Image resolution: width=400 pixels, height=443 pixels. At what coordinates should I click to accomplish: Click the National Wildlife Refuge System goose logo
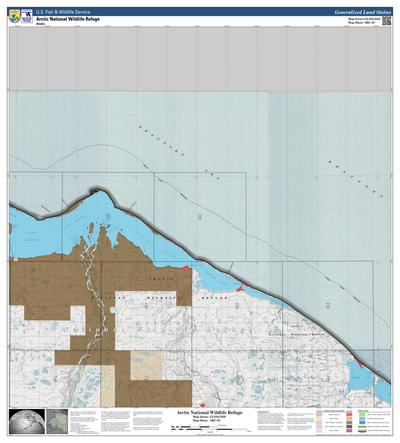click(x=27, y=16)
